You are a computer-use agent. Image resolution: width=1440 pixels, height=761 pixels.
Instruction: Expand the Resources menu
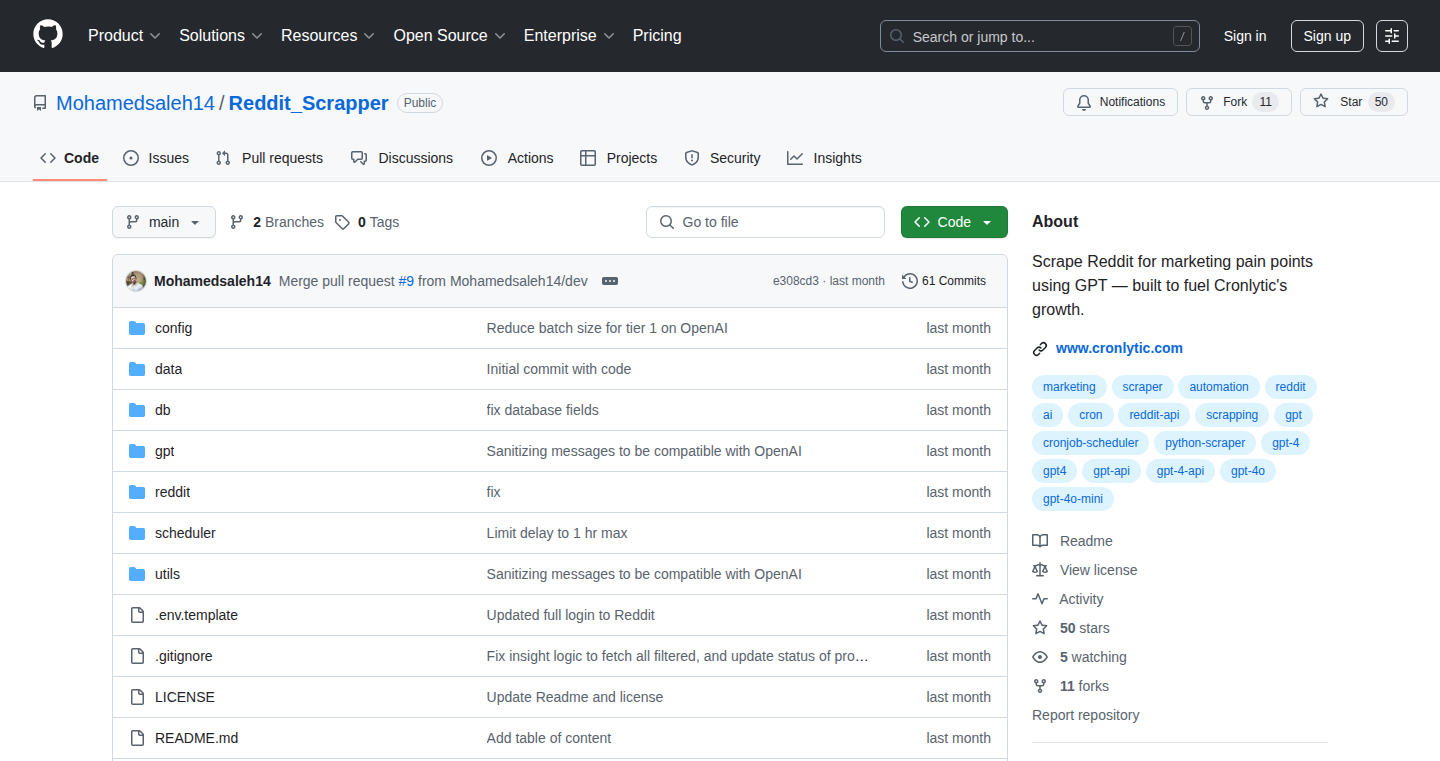(x=328, y=36)
